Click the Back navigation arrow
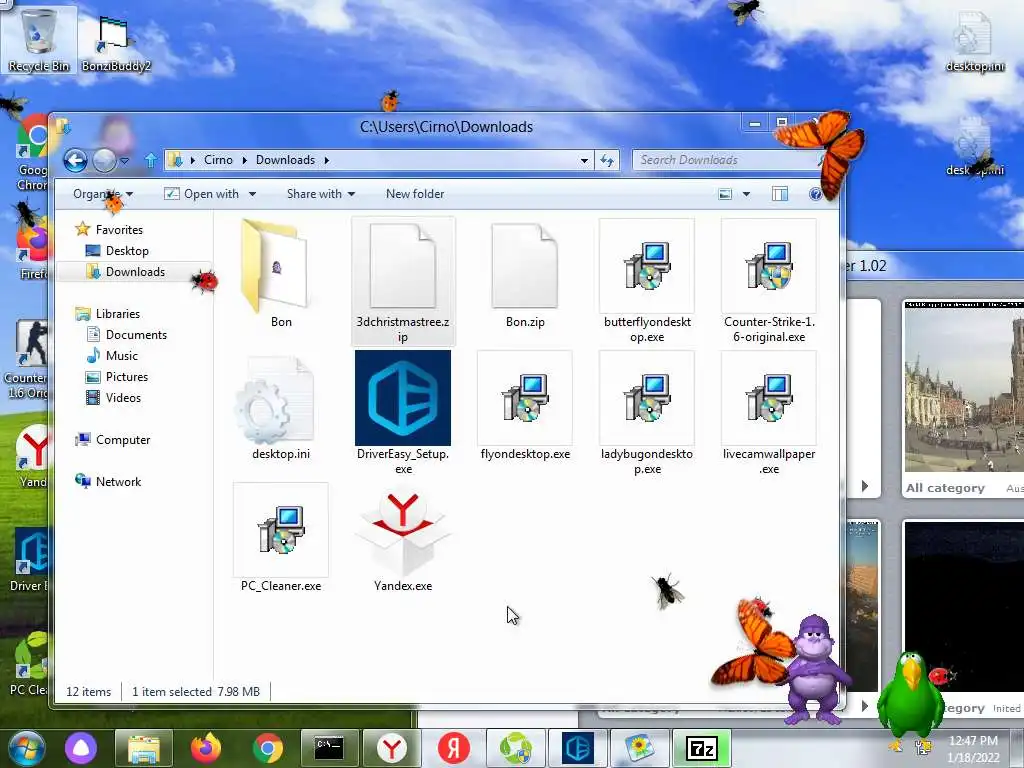This screenshot has height=768, width=1024. click(x=75, y=160)
